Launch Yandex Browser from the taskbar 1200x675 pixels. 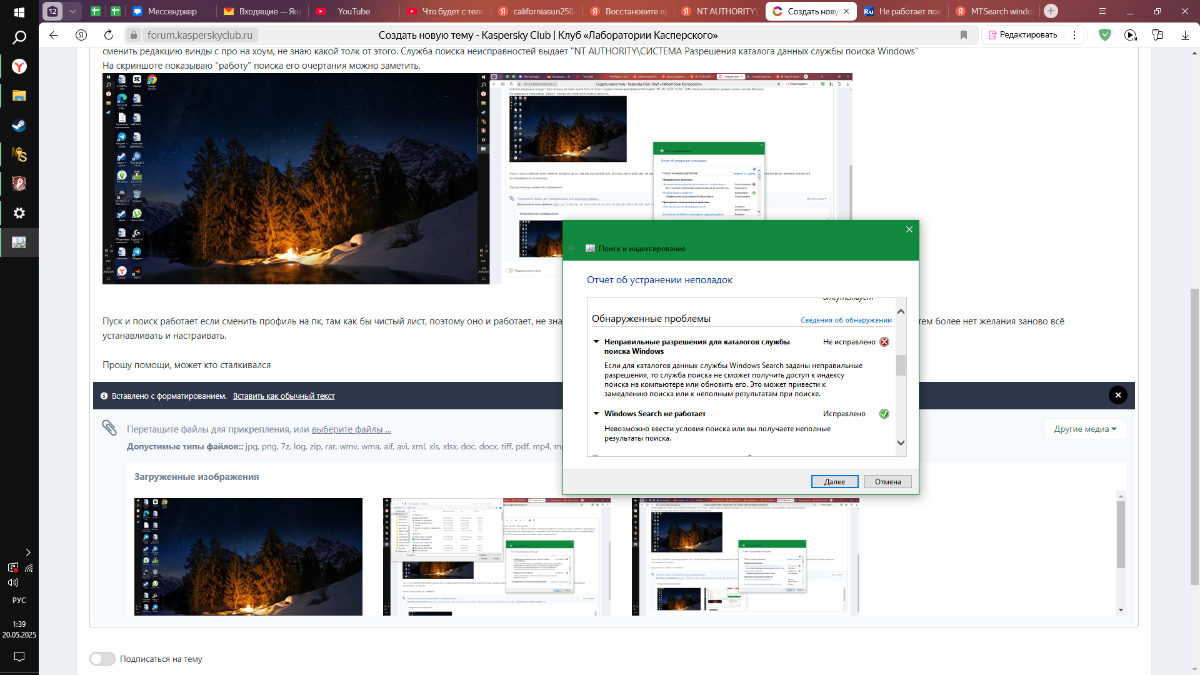(x=19, y=66)
